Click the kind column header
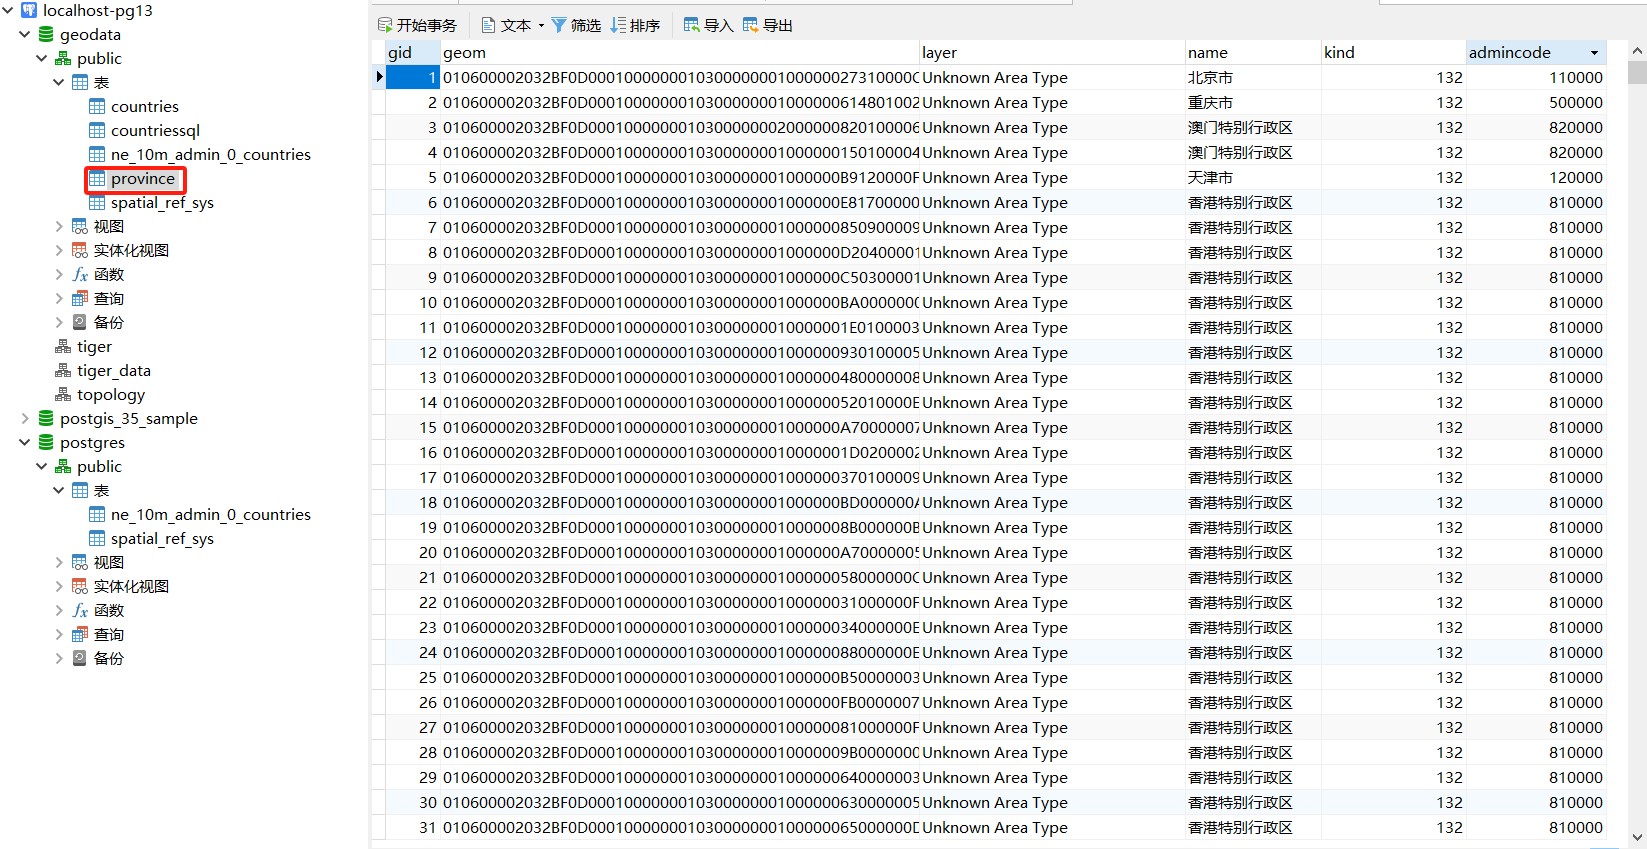 click(x=1393, y=52)
